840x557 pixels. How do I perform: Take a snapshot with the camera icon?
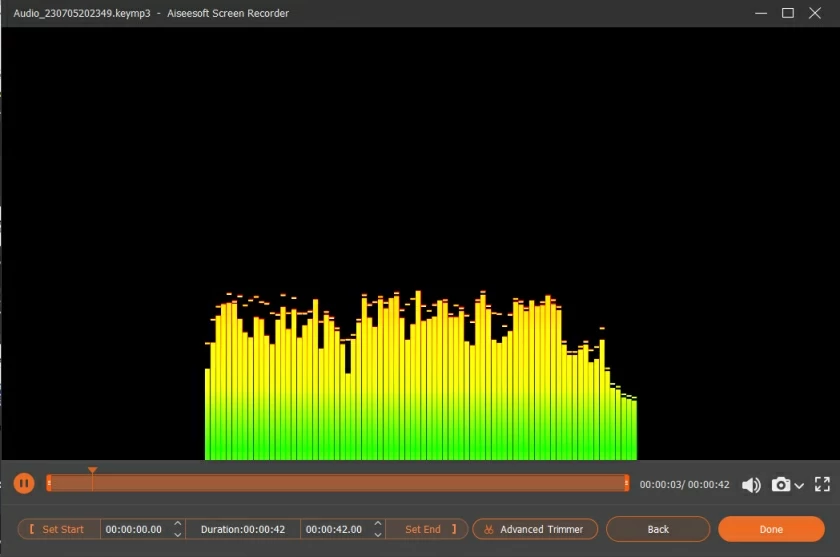point(781,484)
